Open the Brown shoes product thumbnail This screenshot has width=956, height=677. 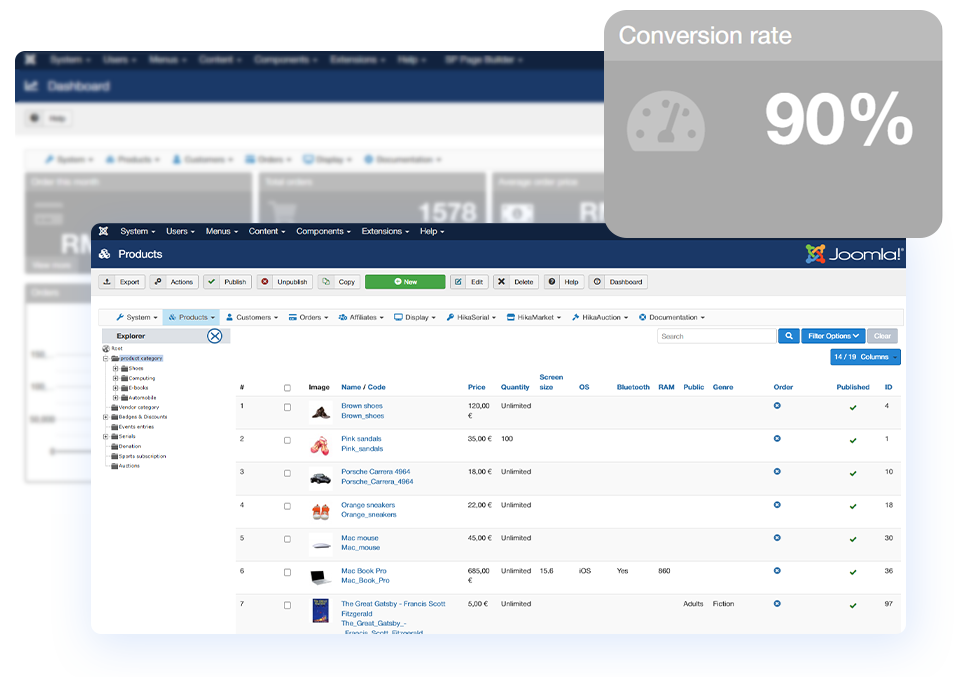click(321, 413)
